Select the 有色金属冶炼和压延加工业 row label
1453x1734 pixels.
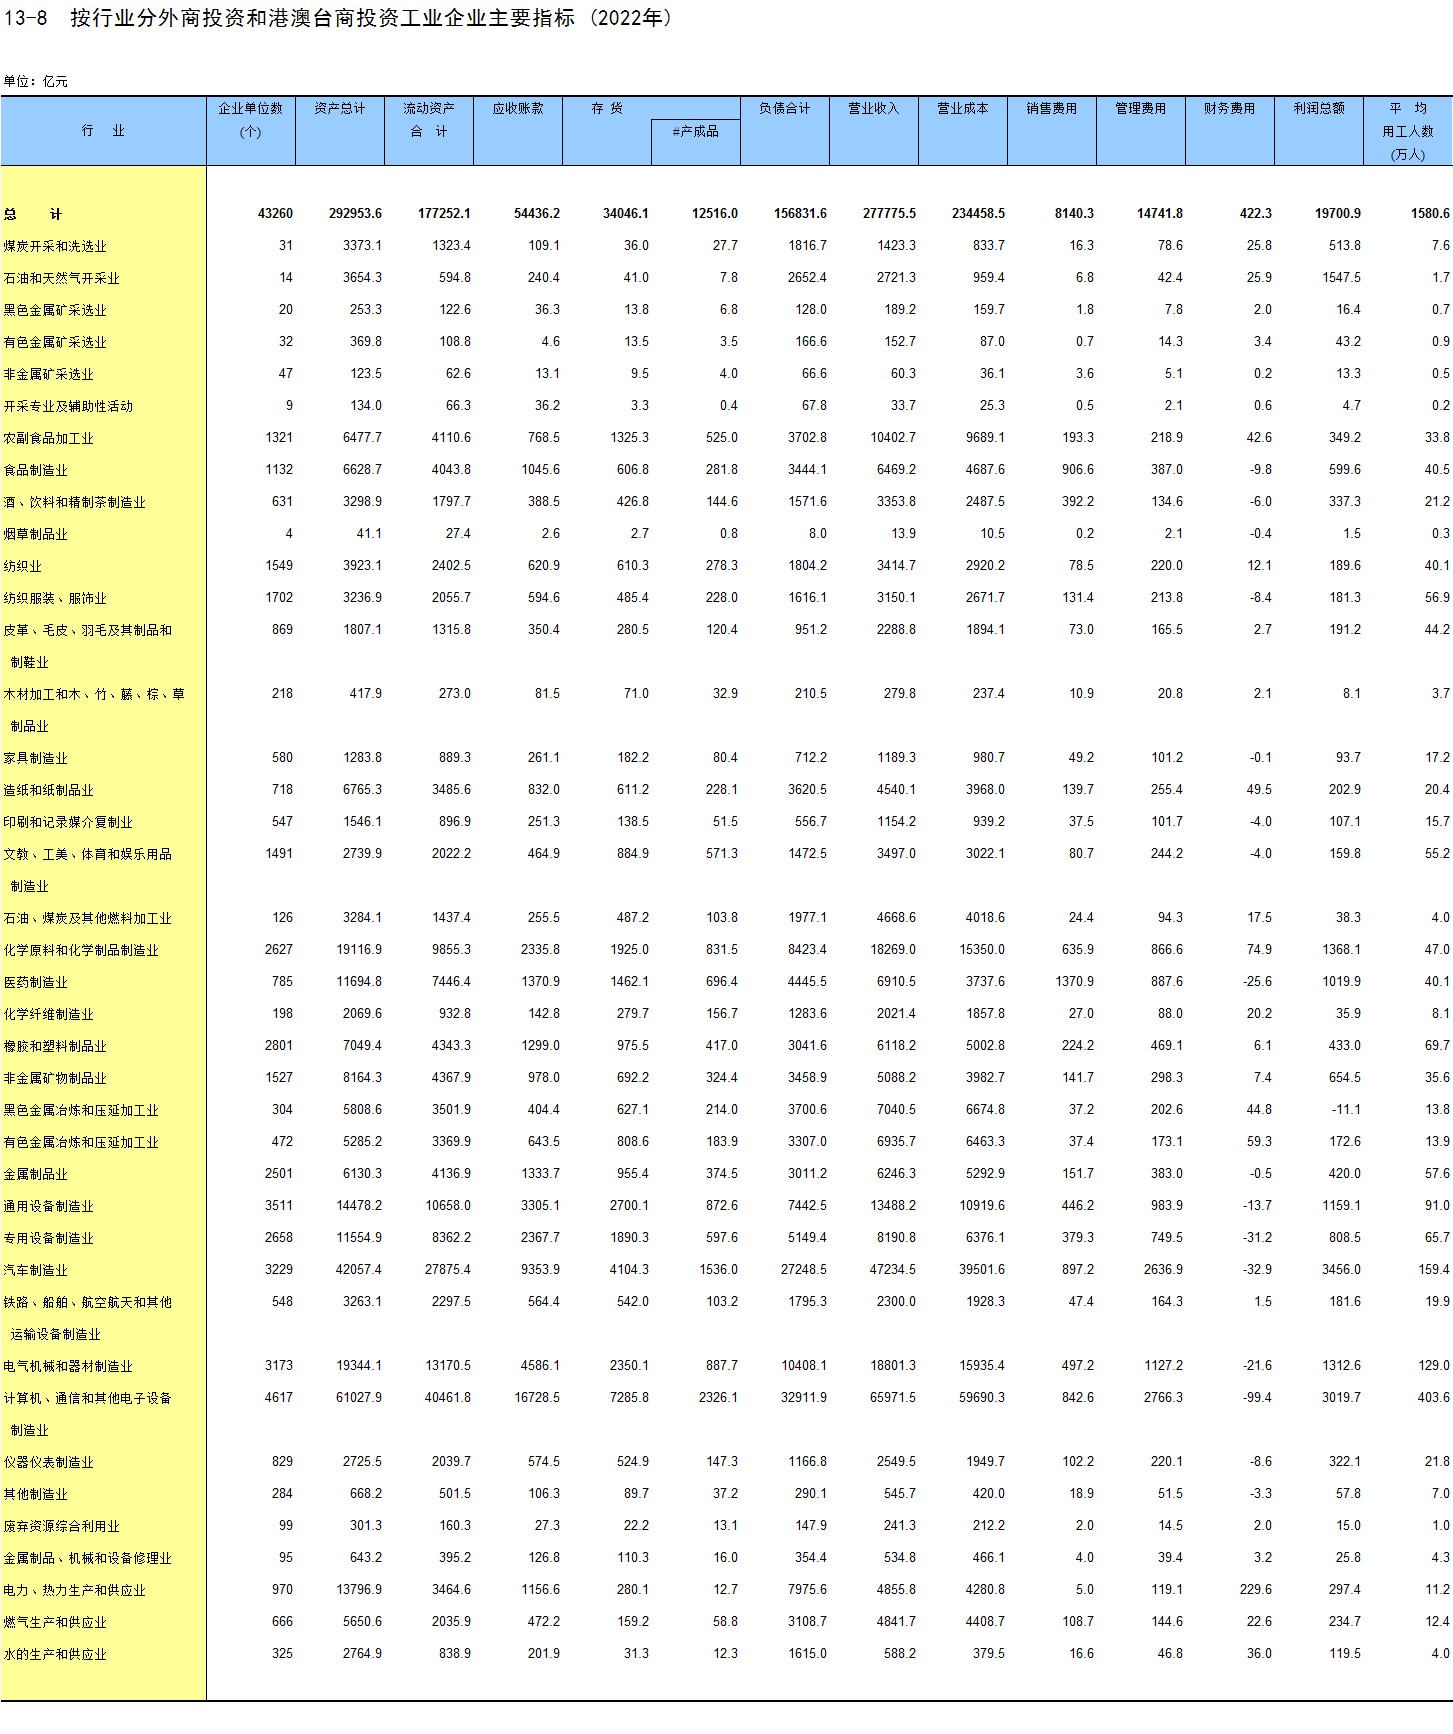(x=81, y=1142)
